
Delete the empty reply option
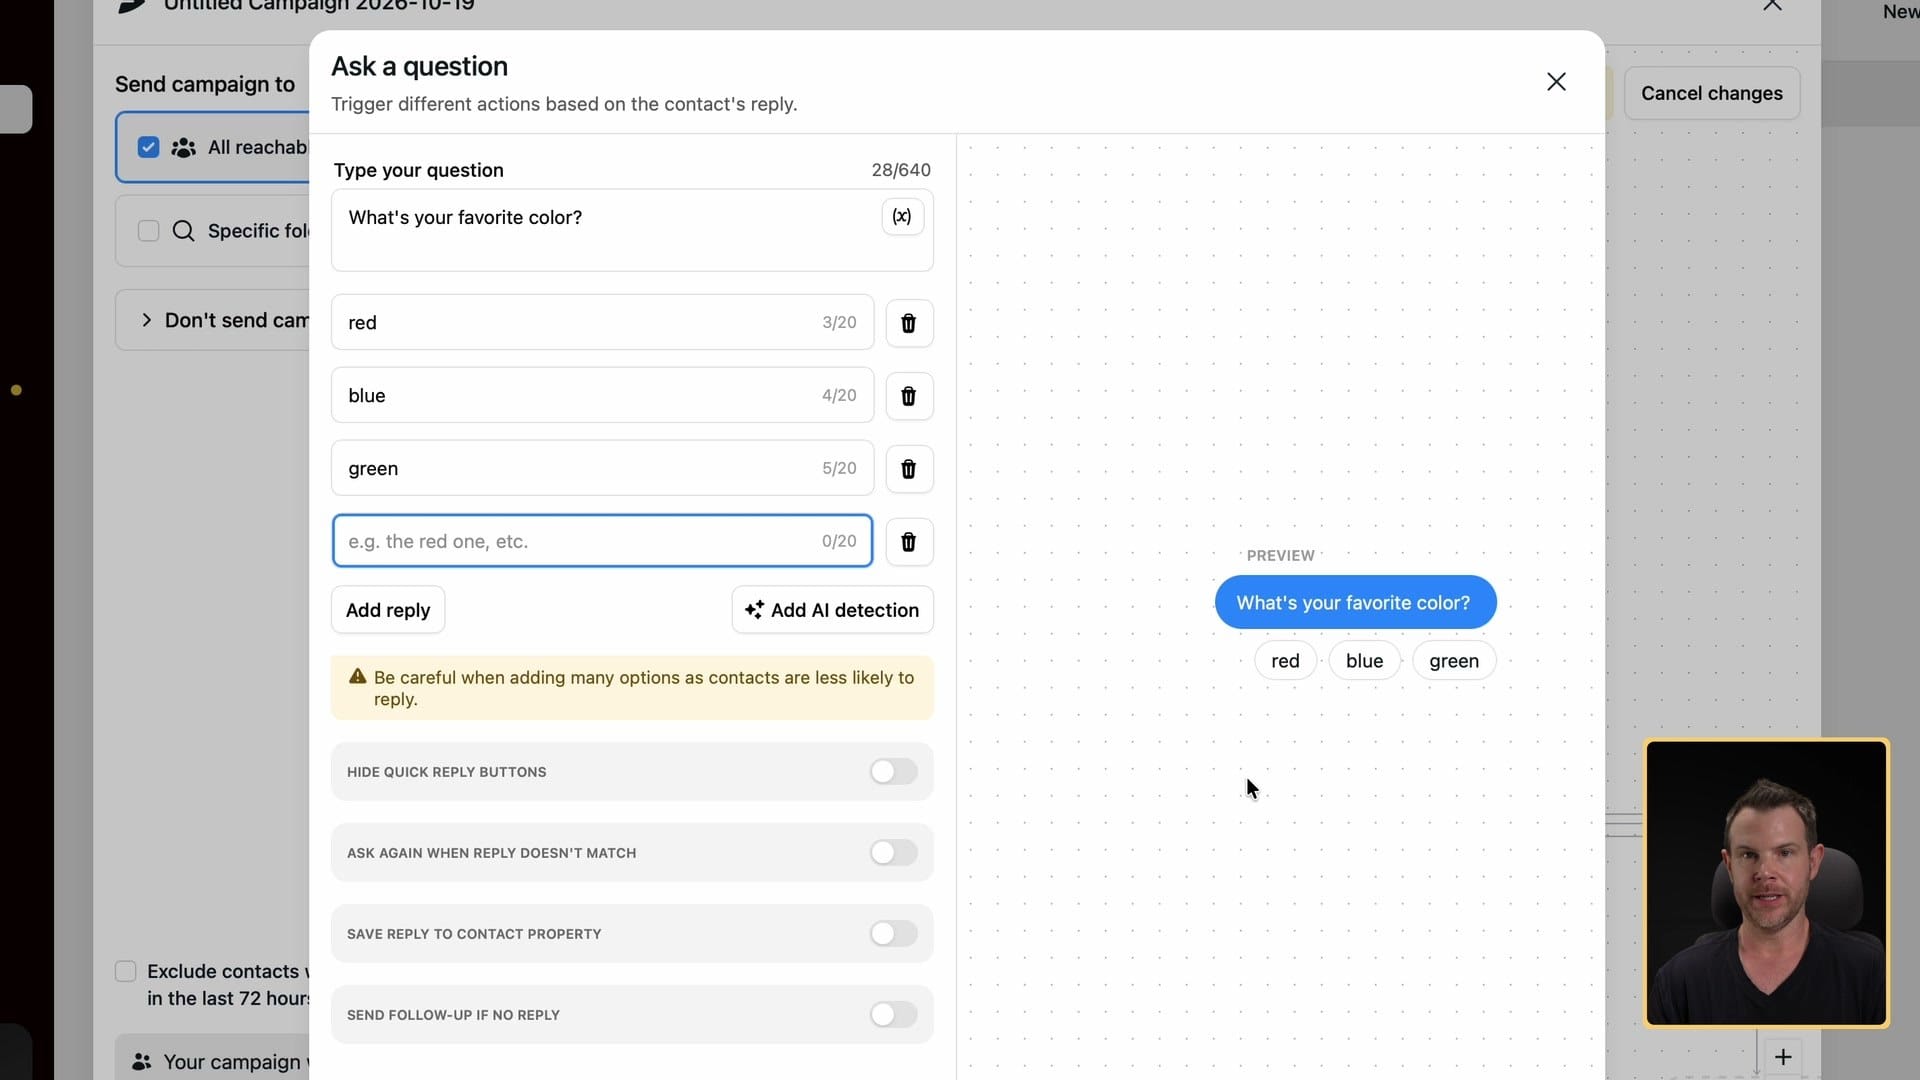[908, 542]
